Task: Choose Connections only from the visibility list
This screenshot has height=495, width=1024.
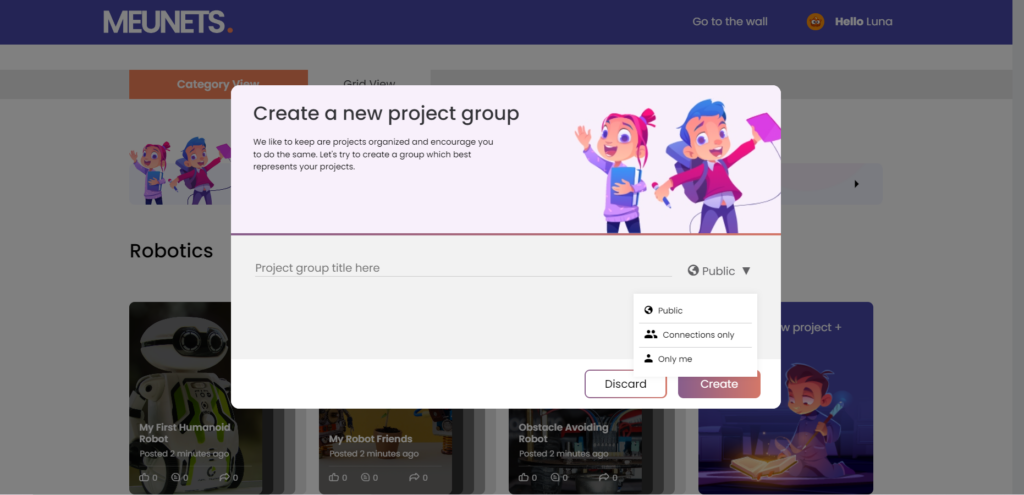Action: (695, 334)
